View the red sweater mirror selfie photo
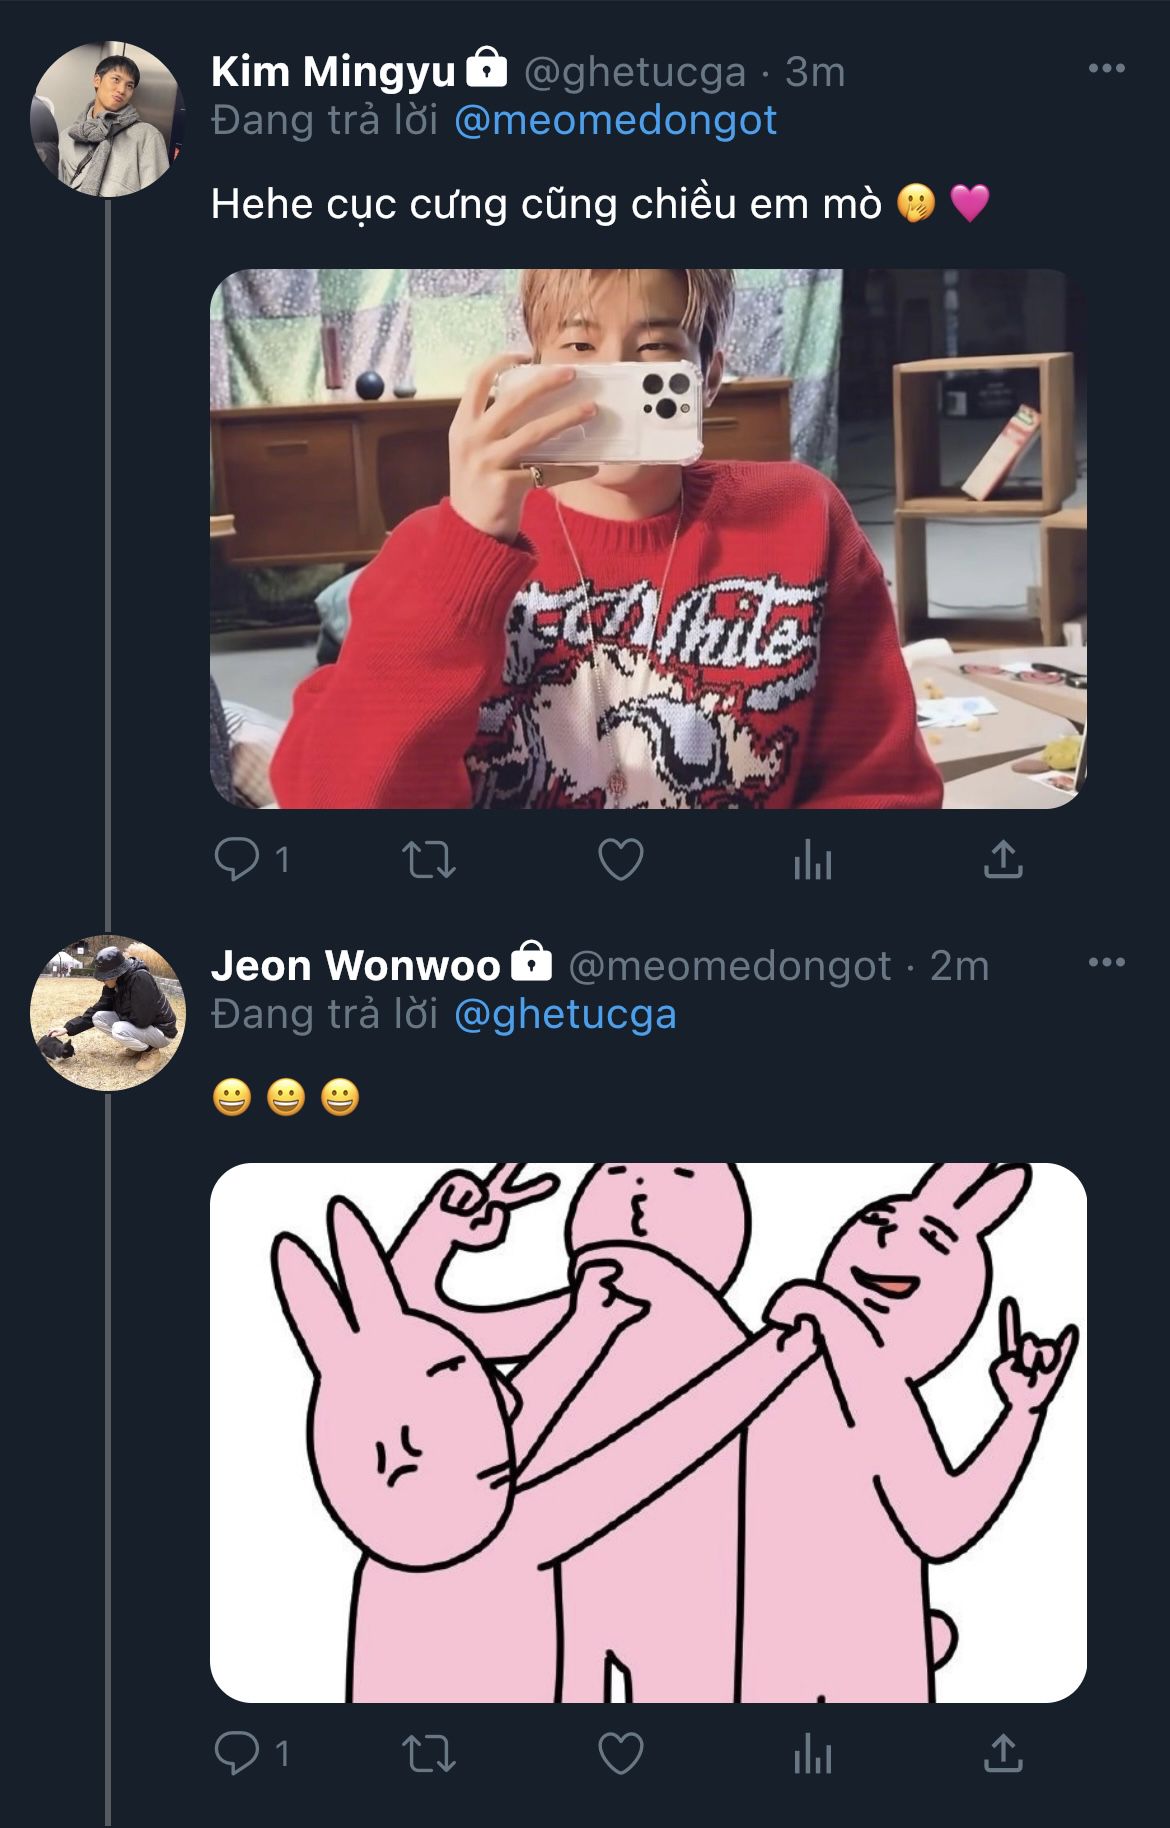 648,538
